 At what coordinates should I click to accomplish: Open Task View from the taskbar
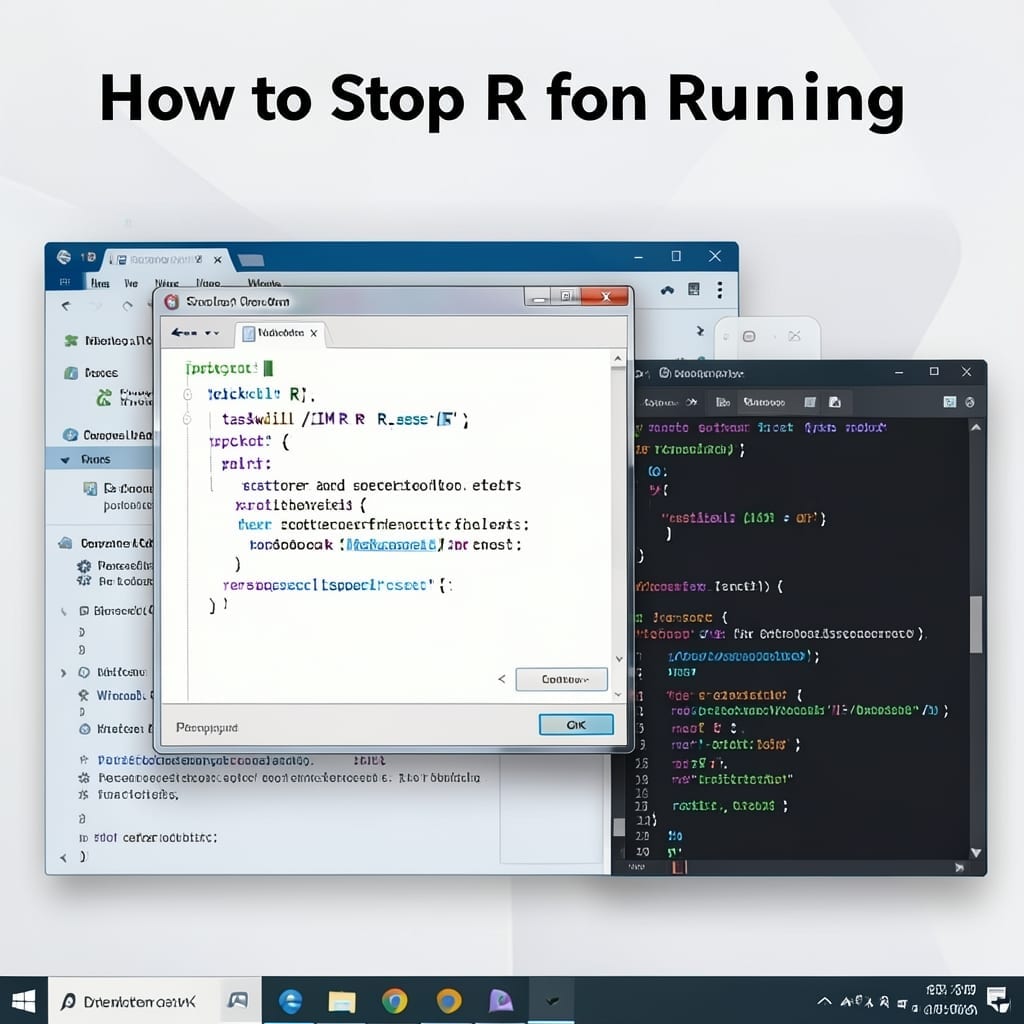[x=238, y=1000]
